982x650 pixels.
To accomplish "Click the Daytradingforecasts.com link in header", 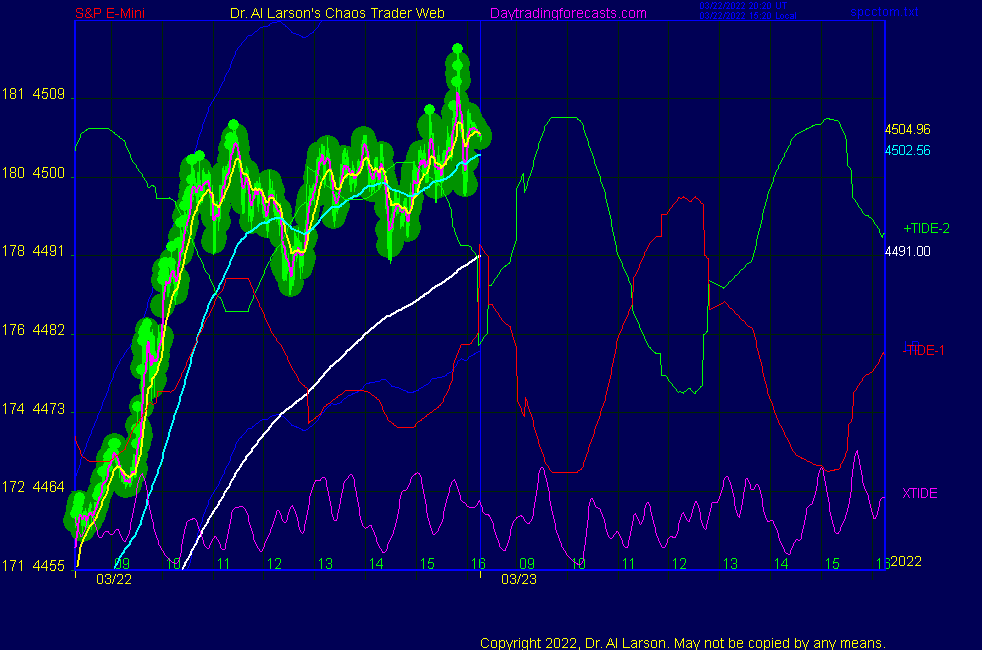I will point(567,13).
